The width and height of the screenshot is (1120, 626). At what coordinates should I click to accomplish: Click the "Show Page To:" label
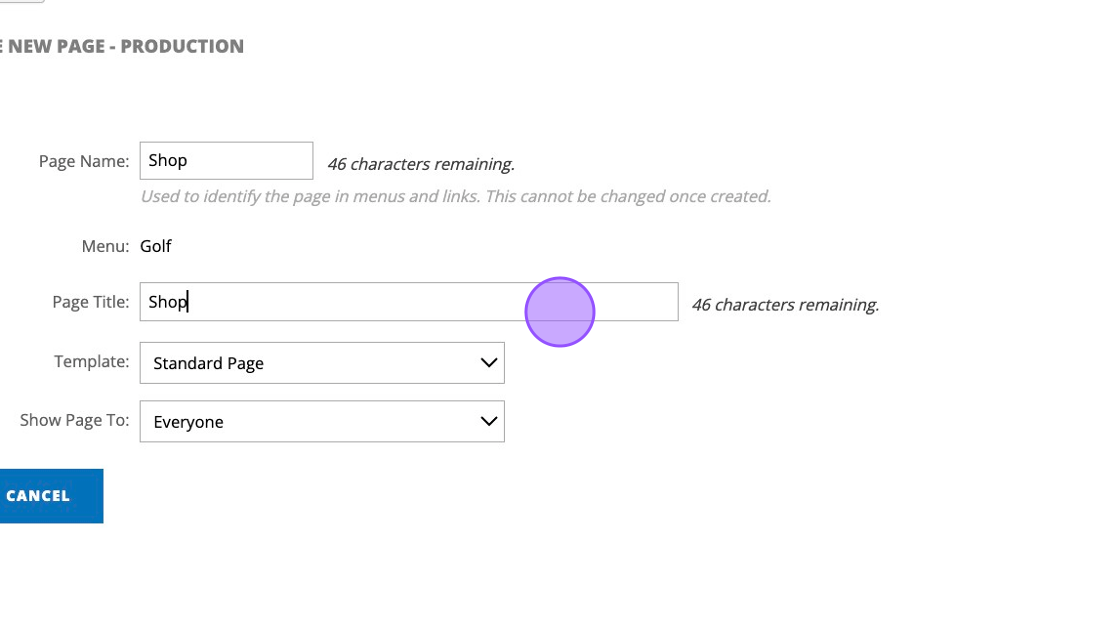(75, 421)
